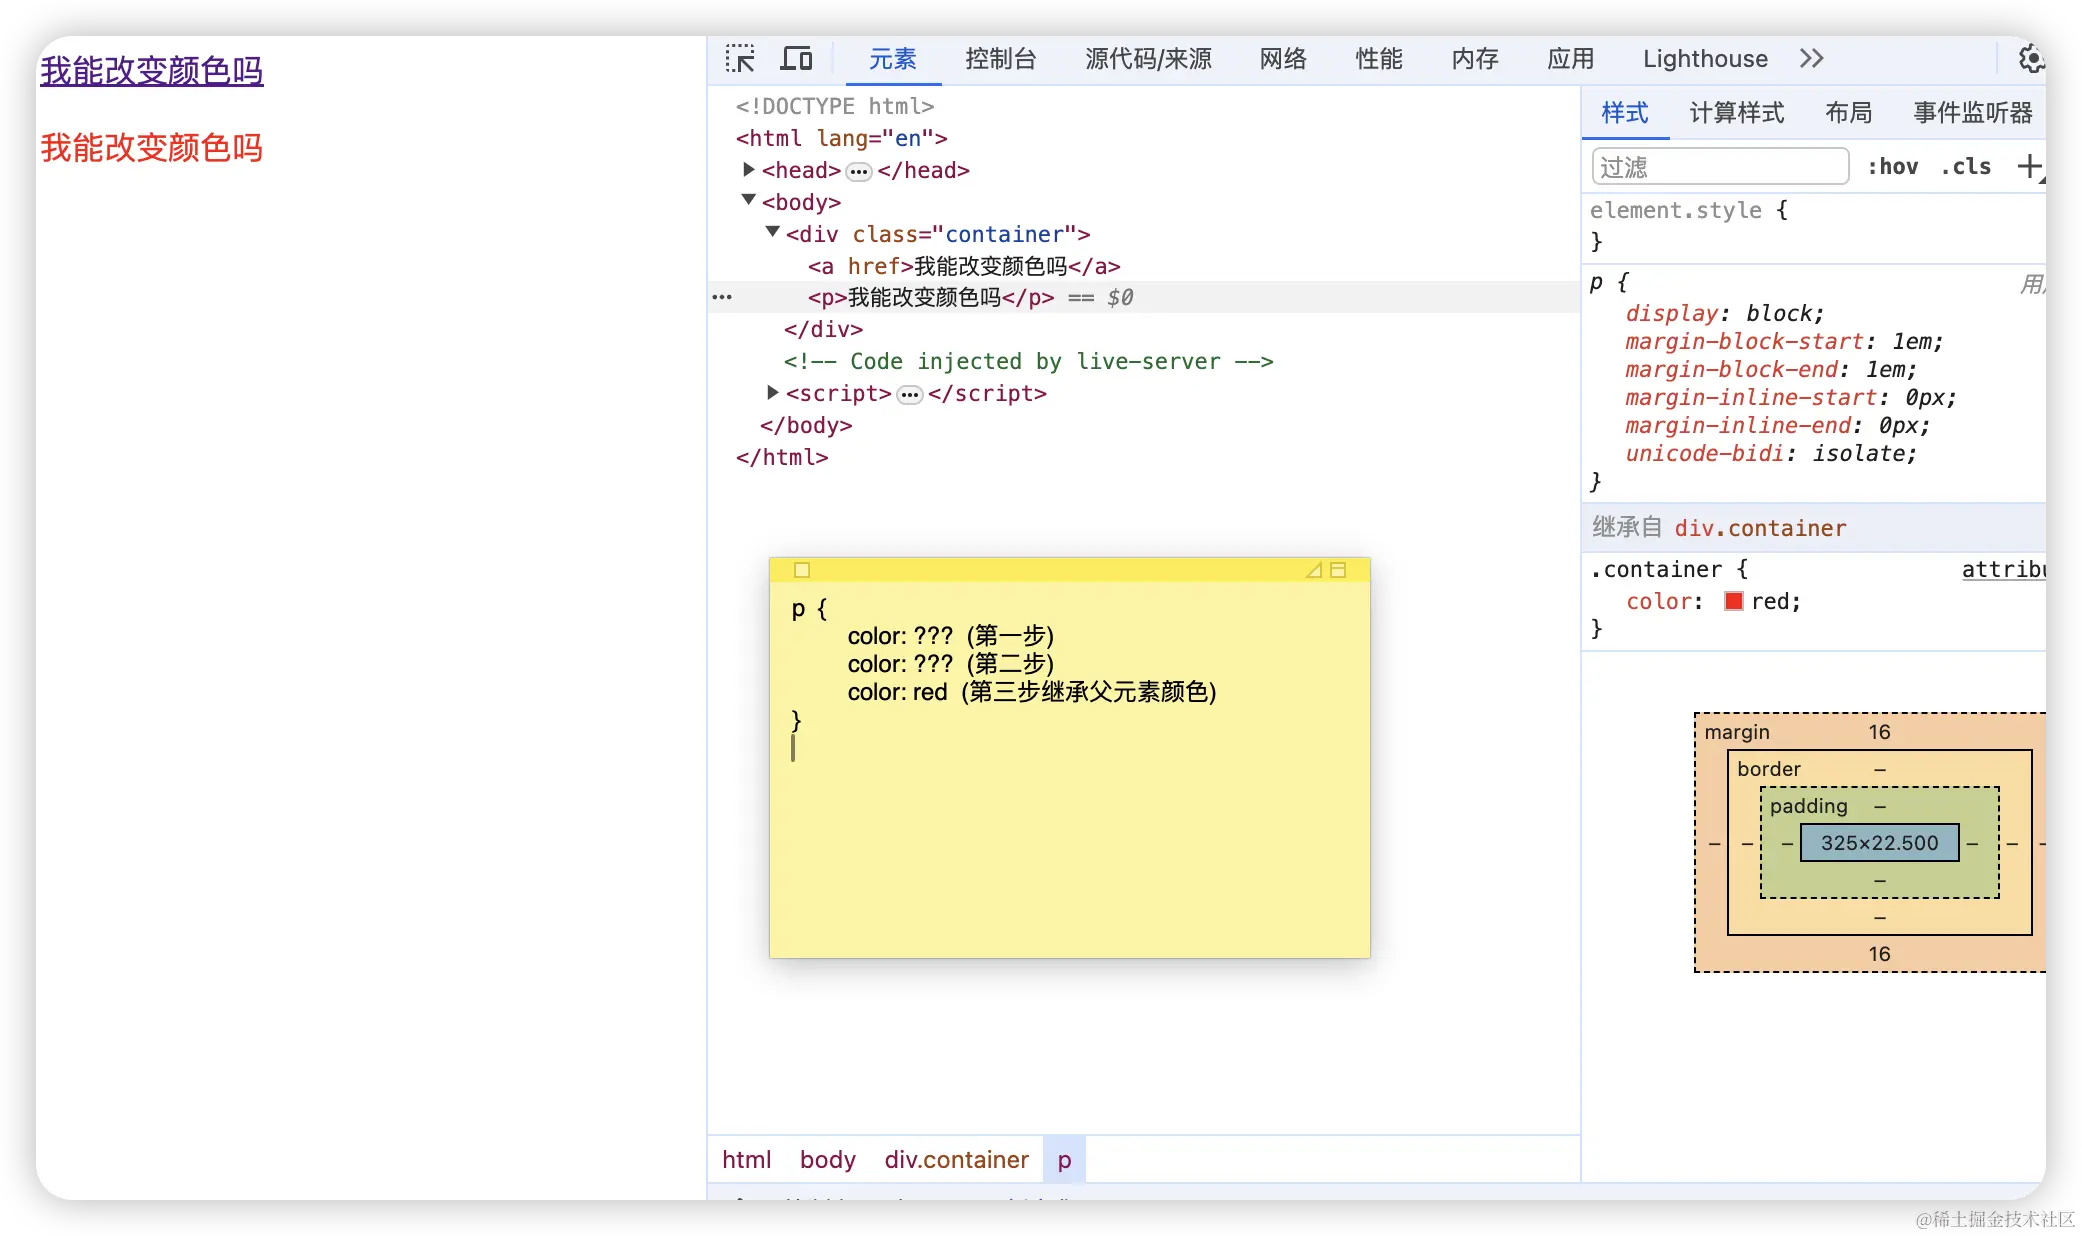Click the 我能改变颜色吗 hyperlink on the page

click(x=151, y=71)
